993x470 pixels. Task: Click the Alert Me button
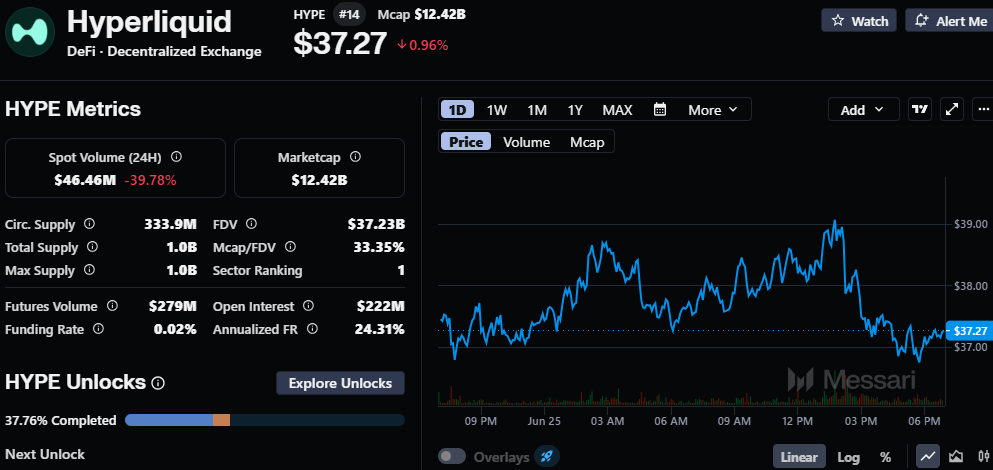(949, 21)
